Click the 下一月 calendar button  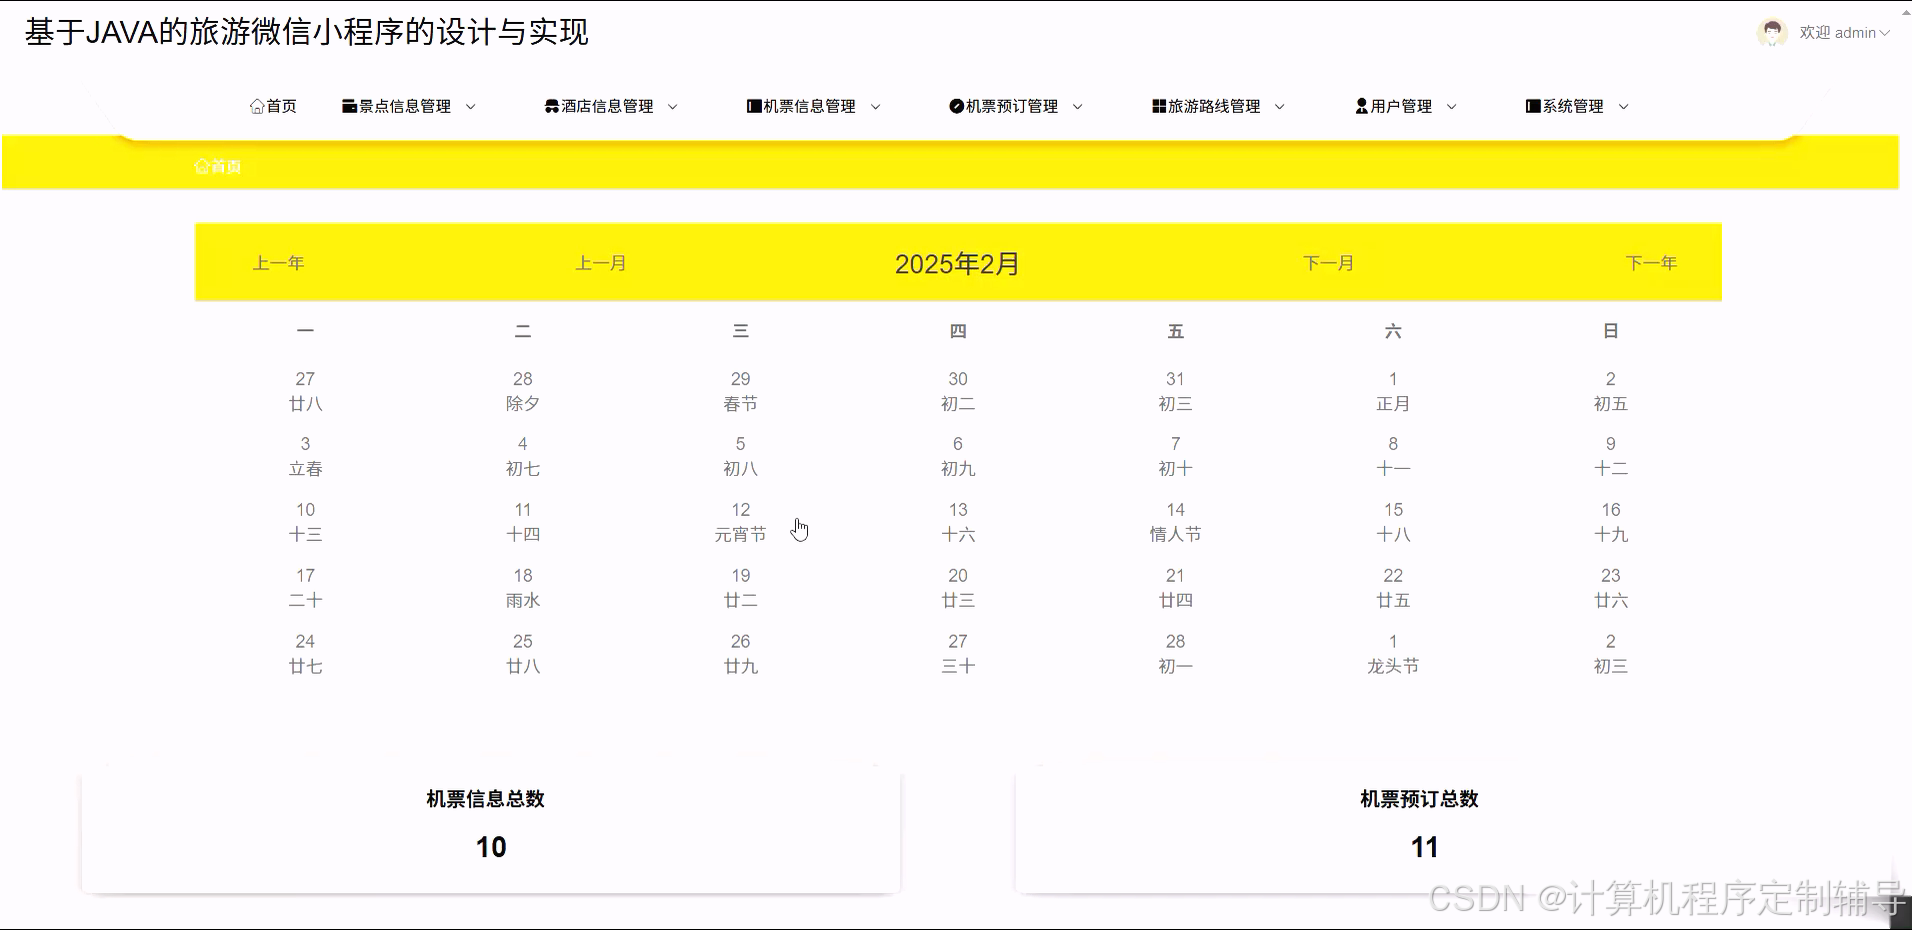(x=1328, y=262)
